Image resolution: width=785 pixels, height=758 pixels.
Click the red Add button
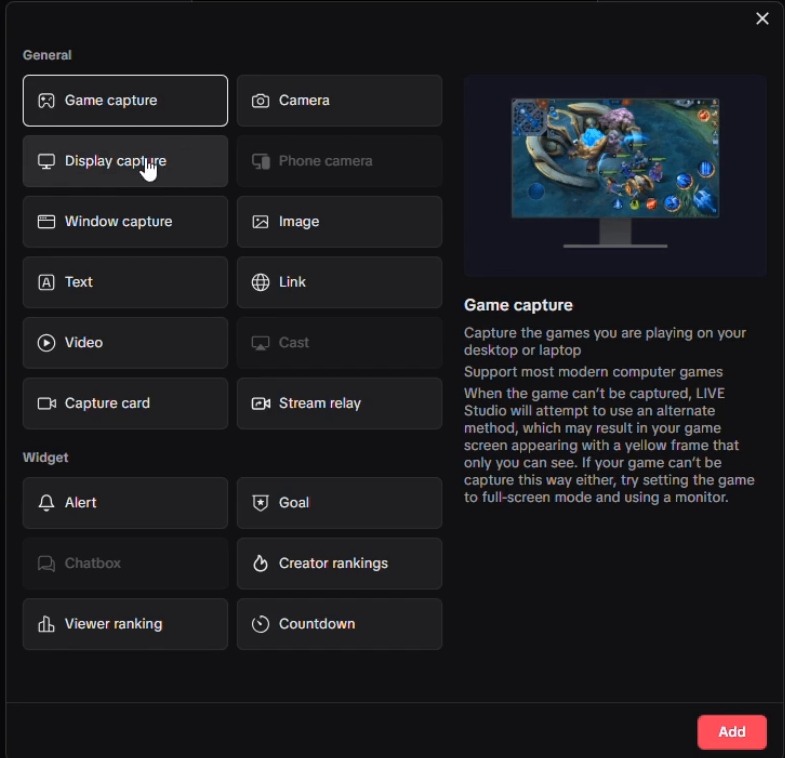point(731,732)
